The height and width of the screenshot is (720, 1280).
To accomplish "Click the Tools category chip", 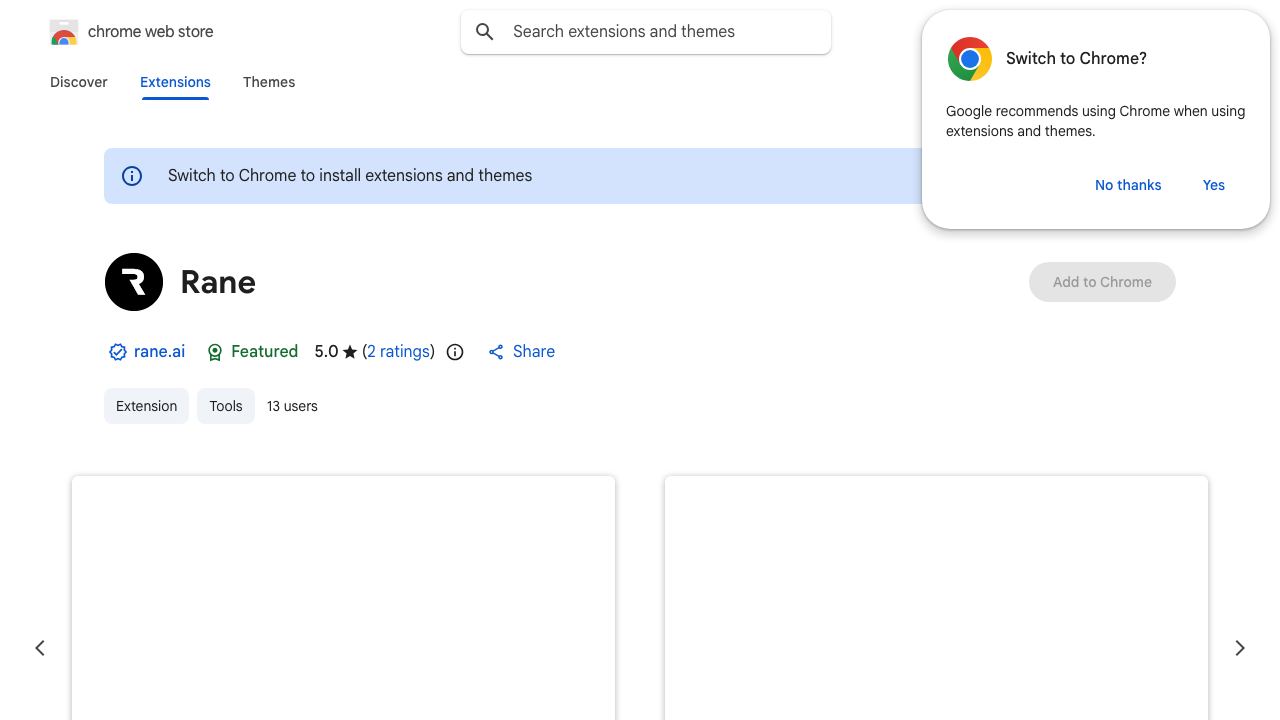I will [226, 406].
